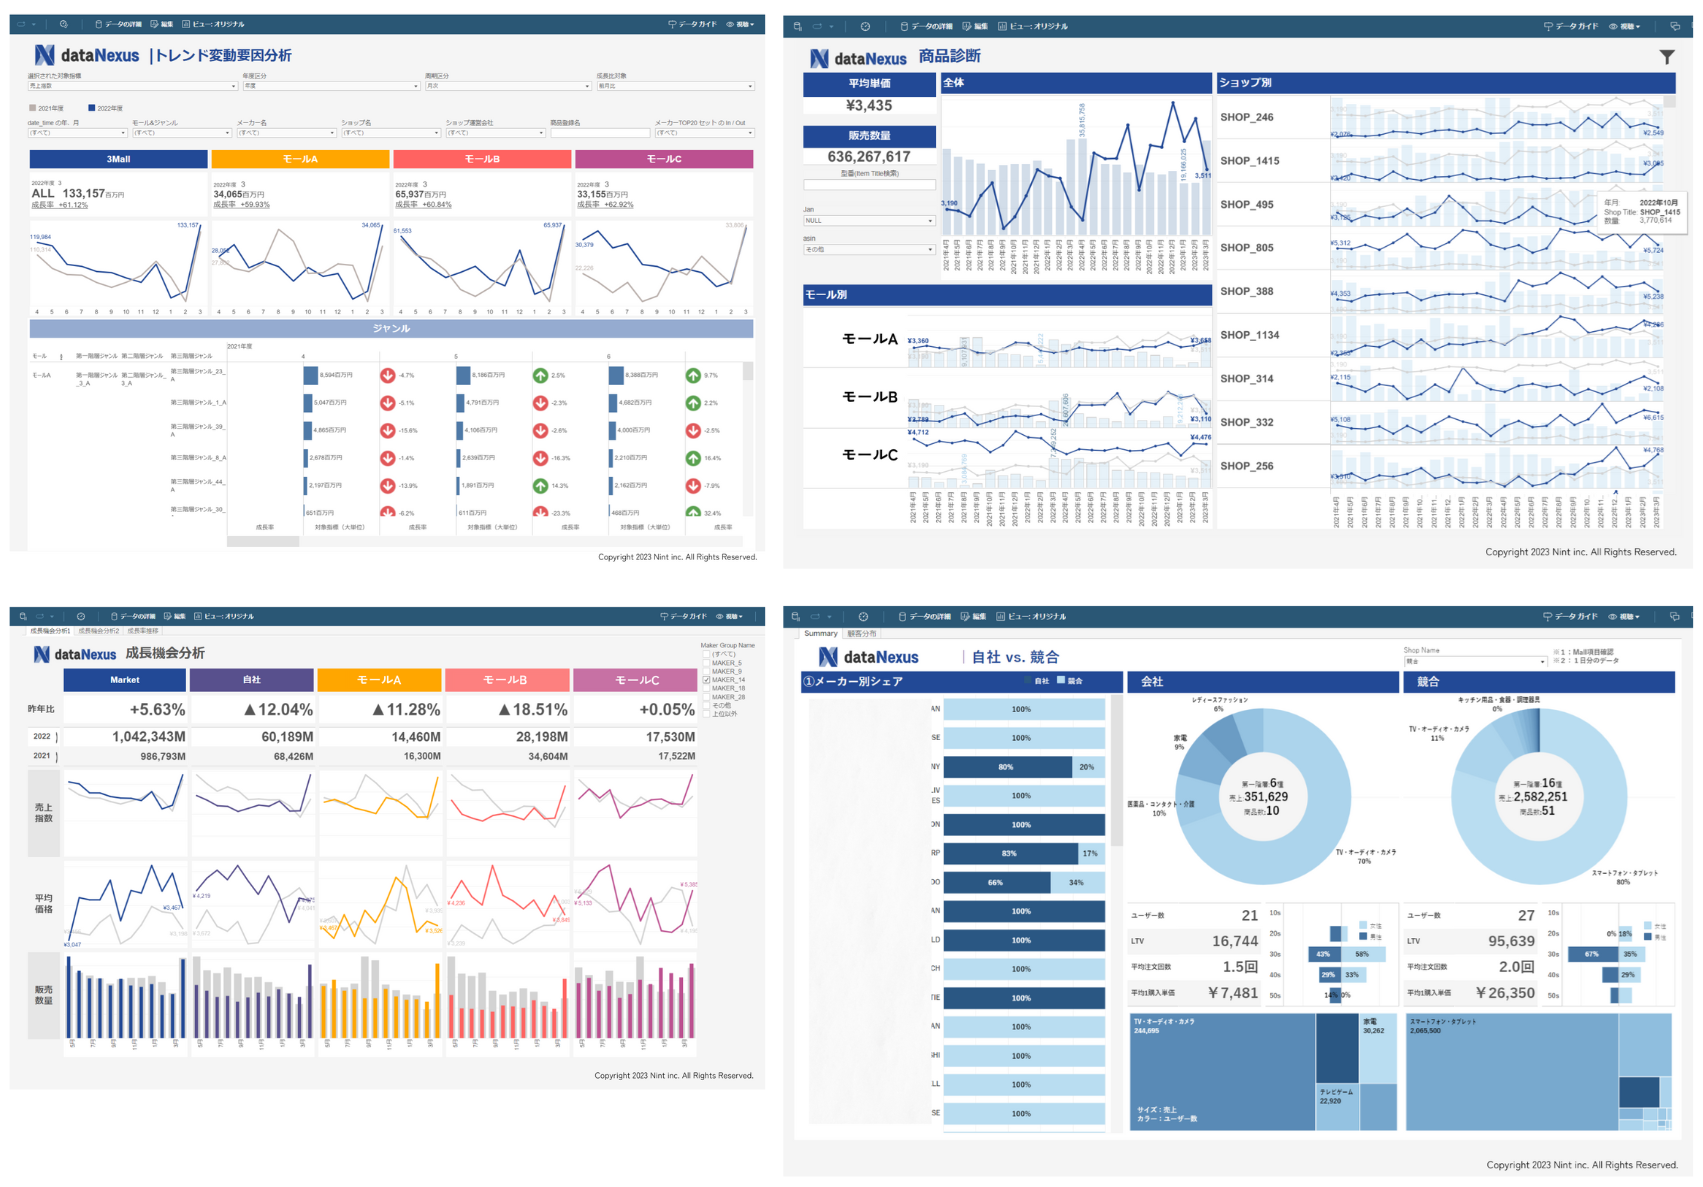Check the MAKER_5 checkbox

click(x=706, y=663)
